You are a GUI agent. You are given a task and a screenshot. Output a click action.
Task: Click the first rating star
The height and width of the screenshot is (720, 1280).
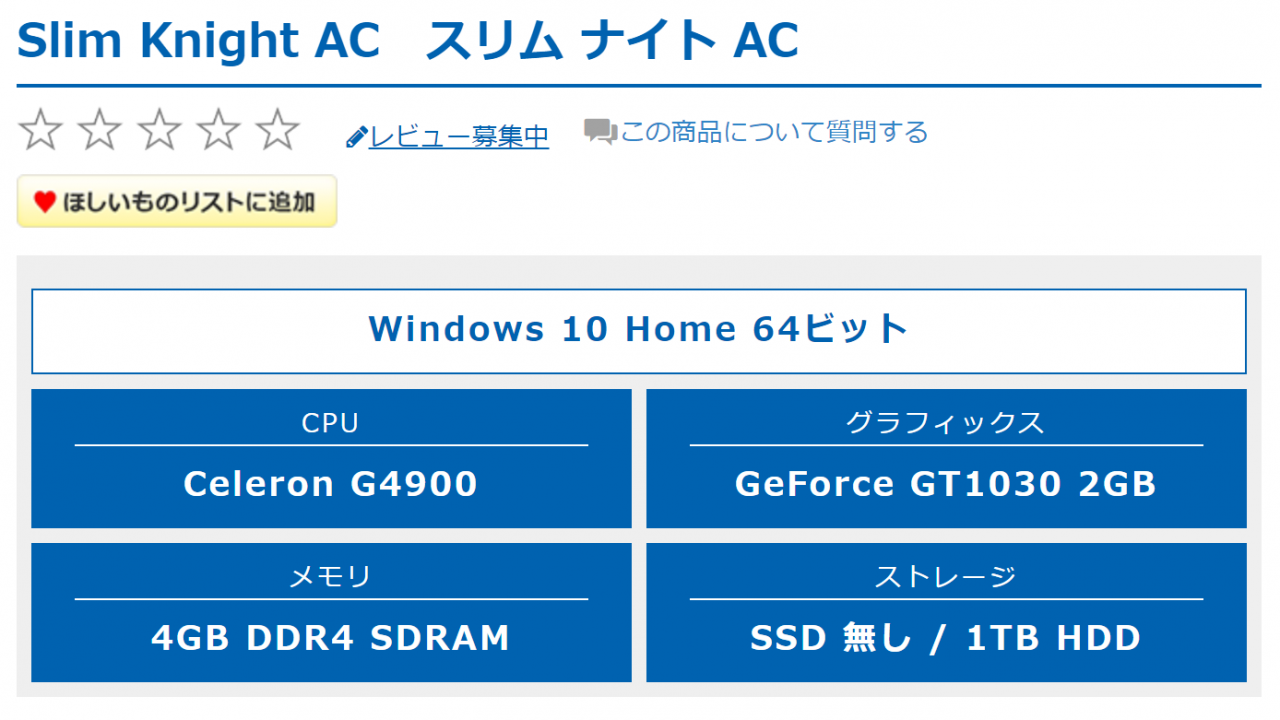pyautogui.click(x=40, y=131)
